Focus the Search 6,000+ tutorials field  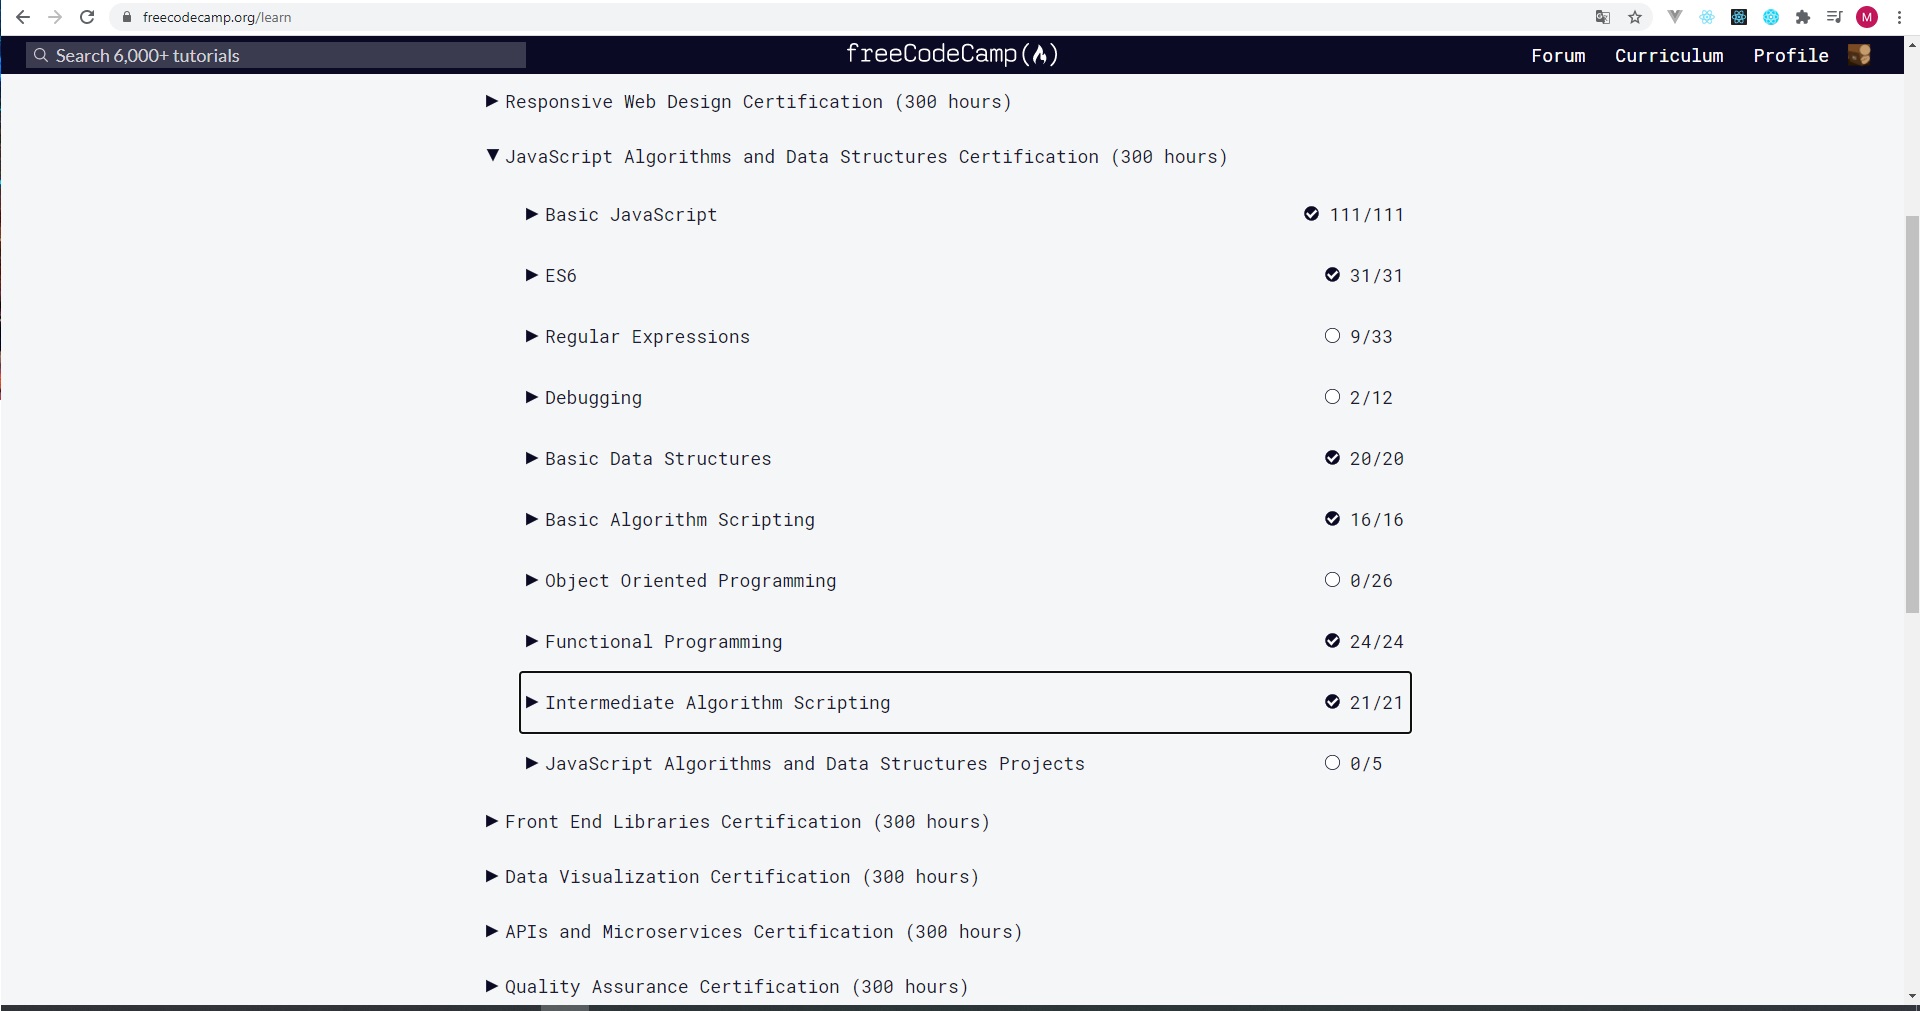click(276, 55)
